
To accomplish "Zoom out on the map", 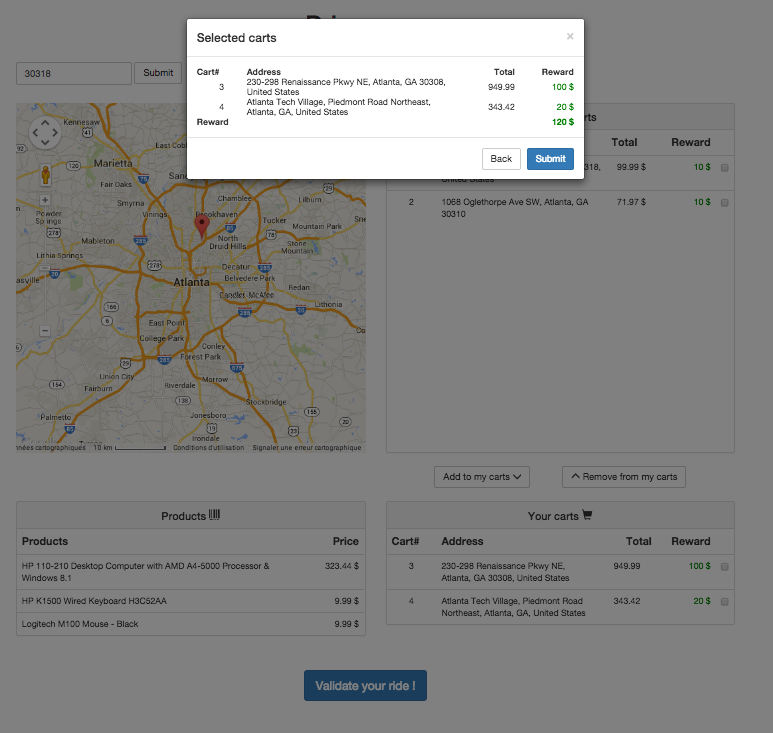I will click(x=45, y=330).
